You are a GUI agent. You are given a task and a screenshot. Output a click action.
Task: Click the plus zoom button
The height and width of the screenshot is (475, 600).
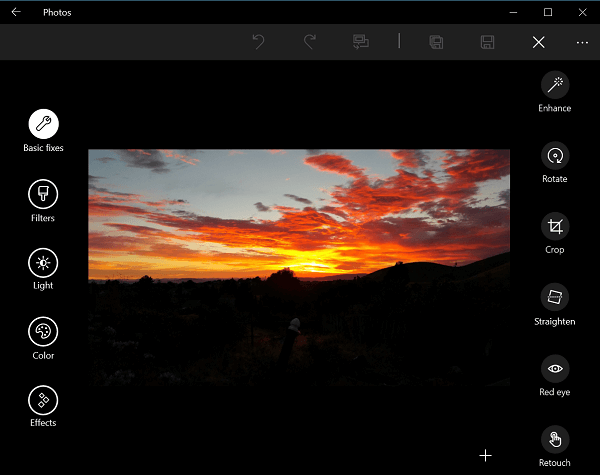tap(485, 455)
